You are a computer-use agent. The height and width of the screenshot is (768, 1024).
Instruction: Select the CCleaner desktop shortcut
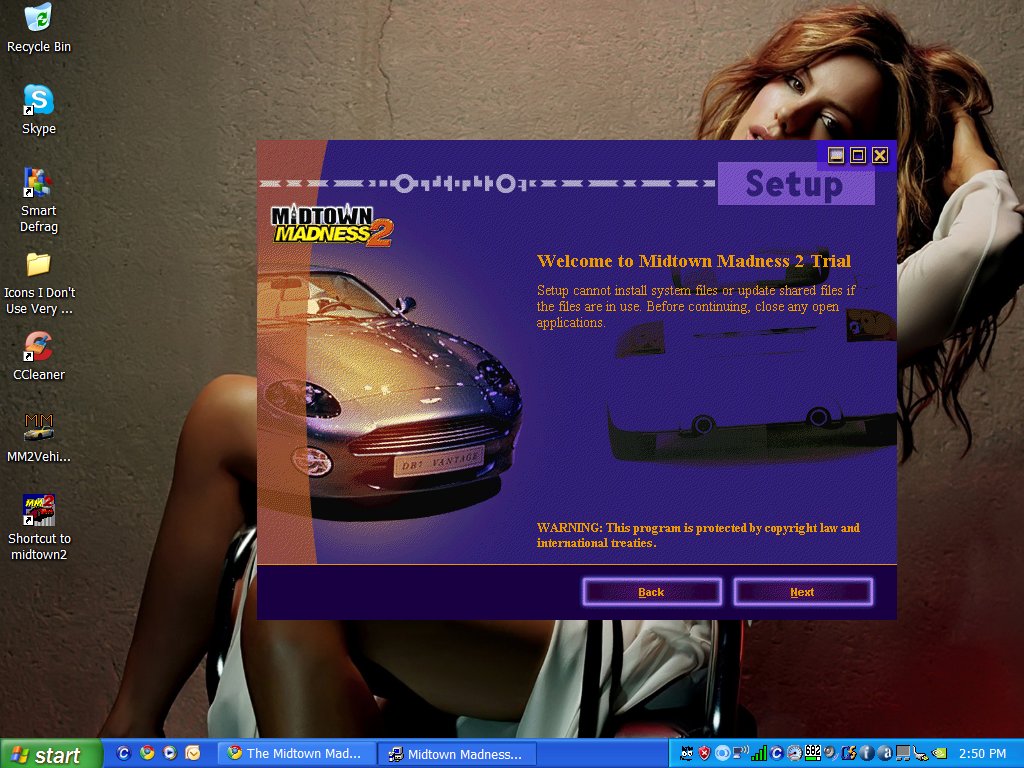coord(39,356)
